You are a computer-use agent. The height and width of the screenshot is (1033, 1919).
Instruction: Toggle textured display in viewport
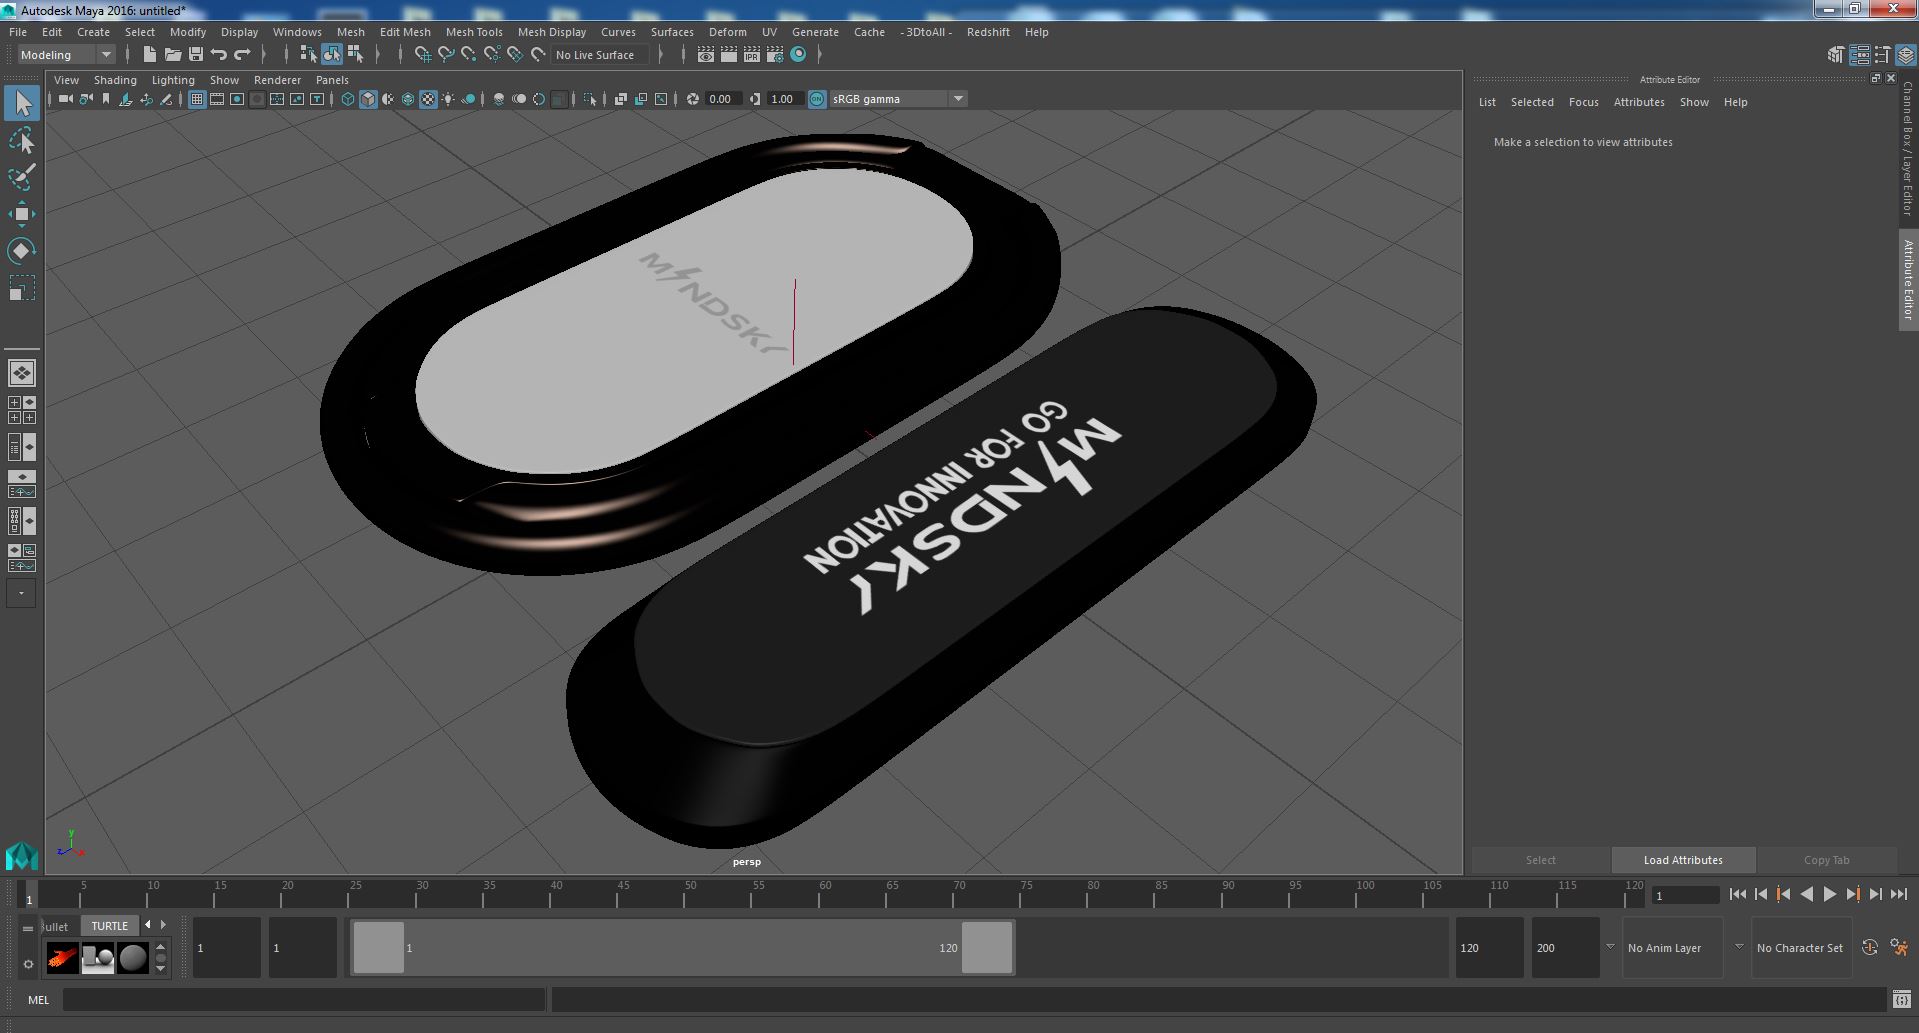click(x=428, y=99)
